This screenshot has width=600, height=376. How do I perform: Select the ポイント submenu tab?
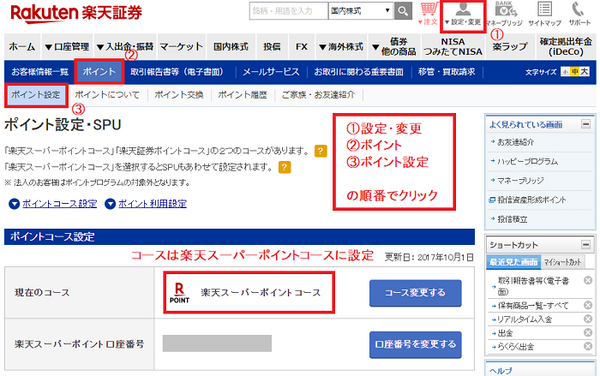coord(99,72)
